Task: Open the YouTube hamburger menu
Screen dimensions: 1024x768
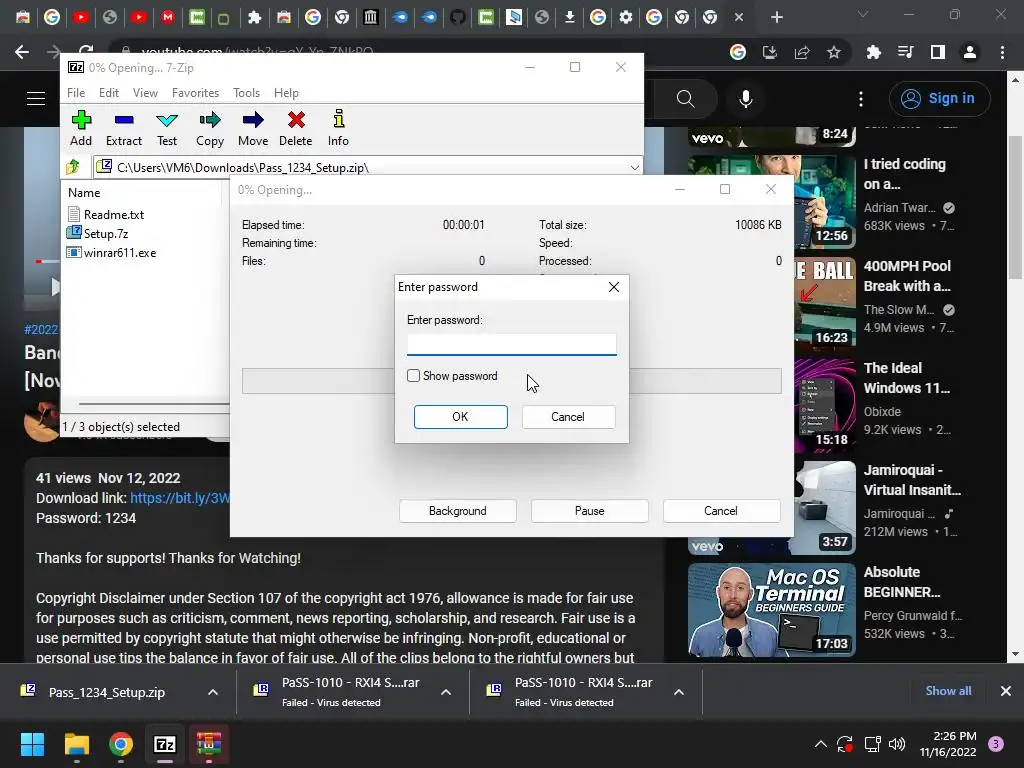Action: (x=36, y=99)
